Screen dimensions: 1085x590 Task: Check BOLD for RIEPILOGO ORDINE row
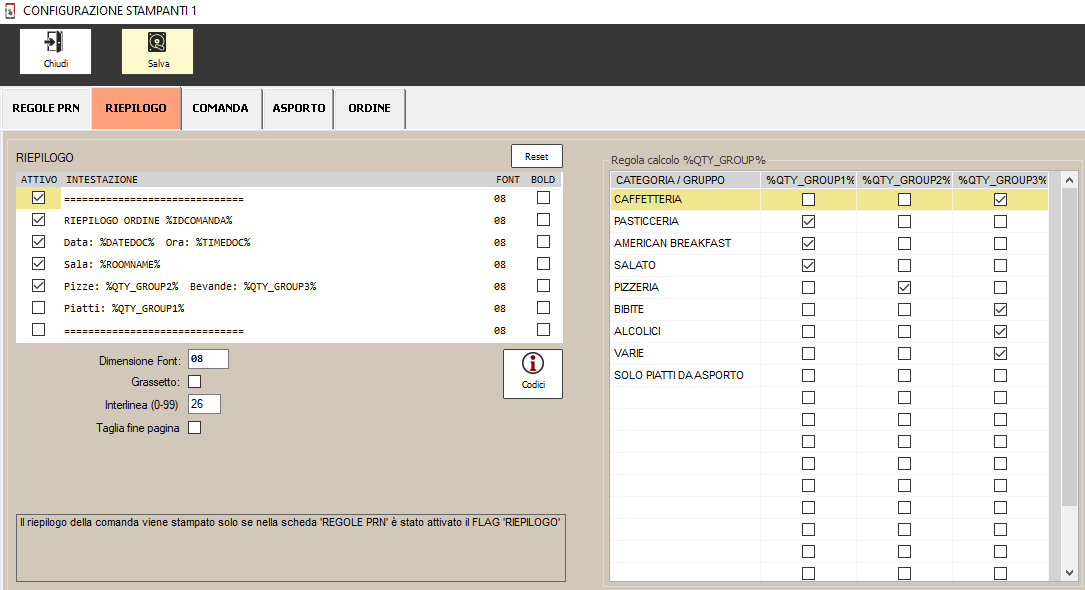(x=543, y=220)
